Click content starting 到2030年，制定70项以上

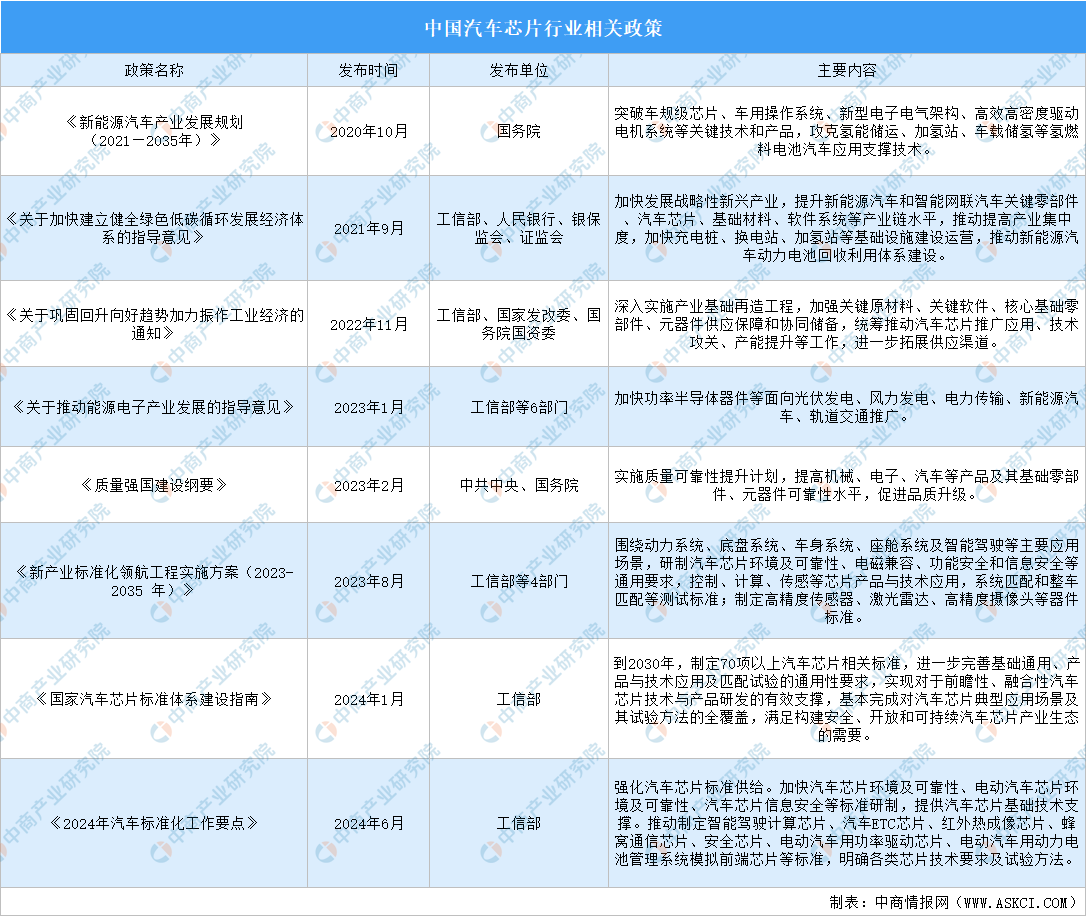click(846, 699)
